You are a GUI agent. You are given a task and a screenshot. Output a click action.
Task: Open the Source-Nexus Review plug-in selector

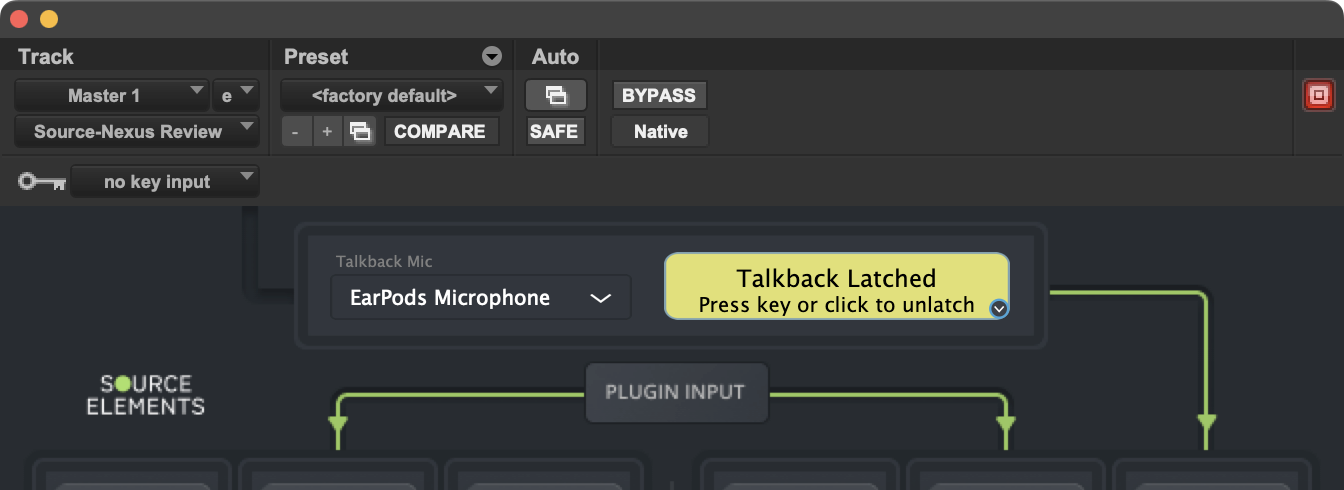(136, 131)
